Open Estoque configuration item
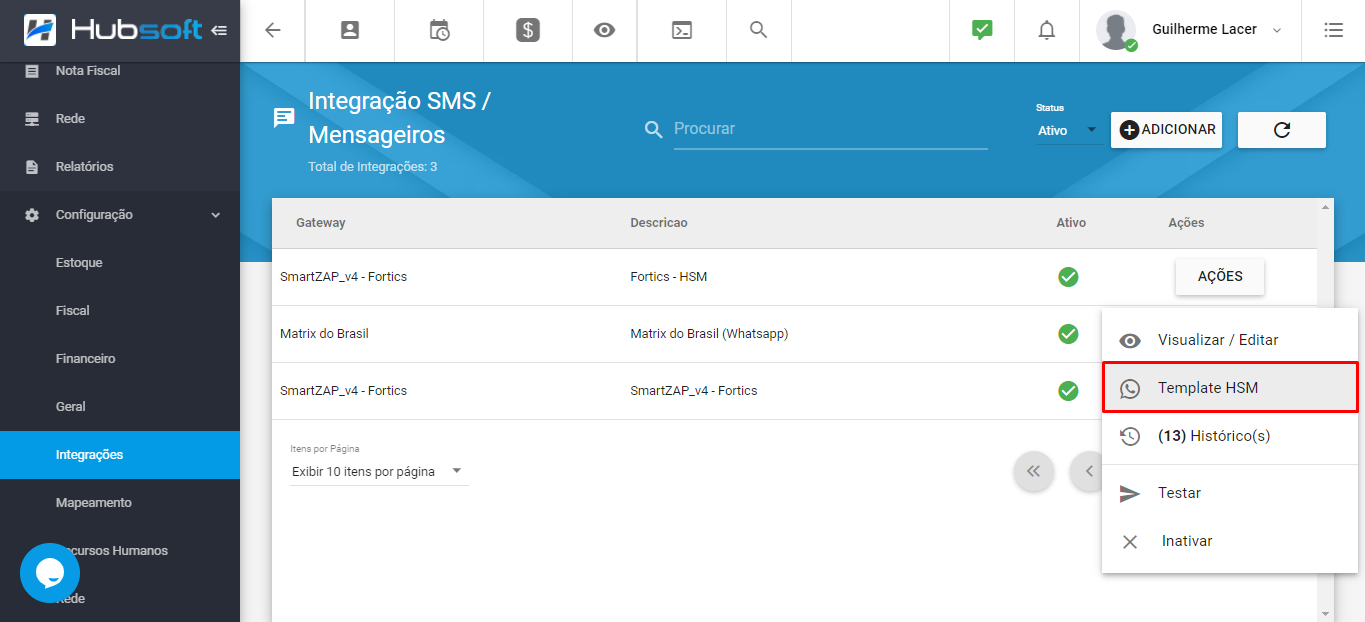 point(120,263)
